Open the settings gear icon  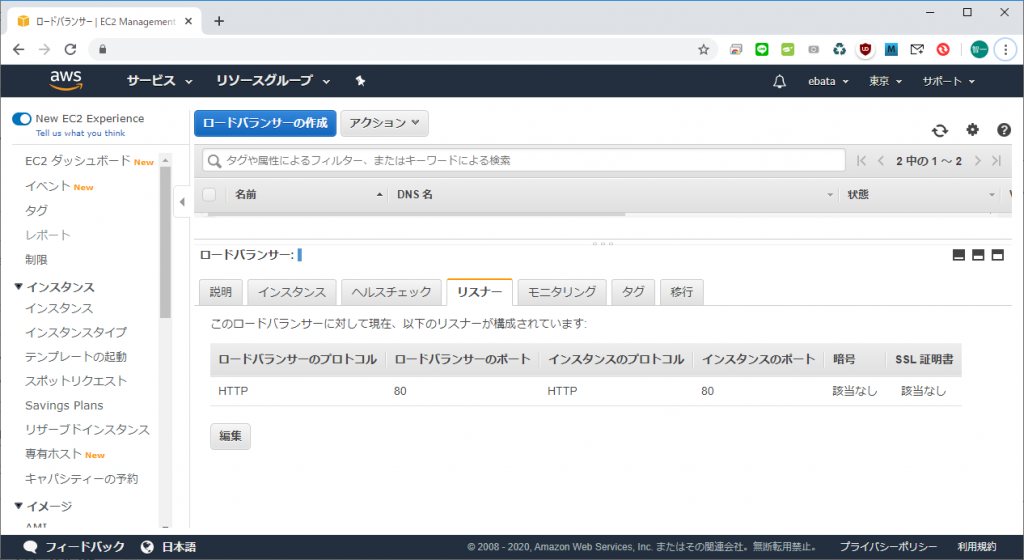pyautogui.click(x=972, y=130)
